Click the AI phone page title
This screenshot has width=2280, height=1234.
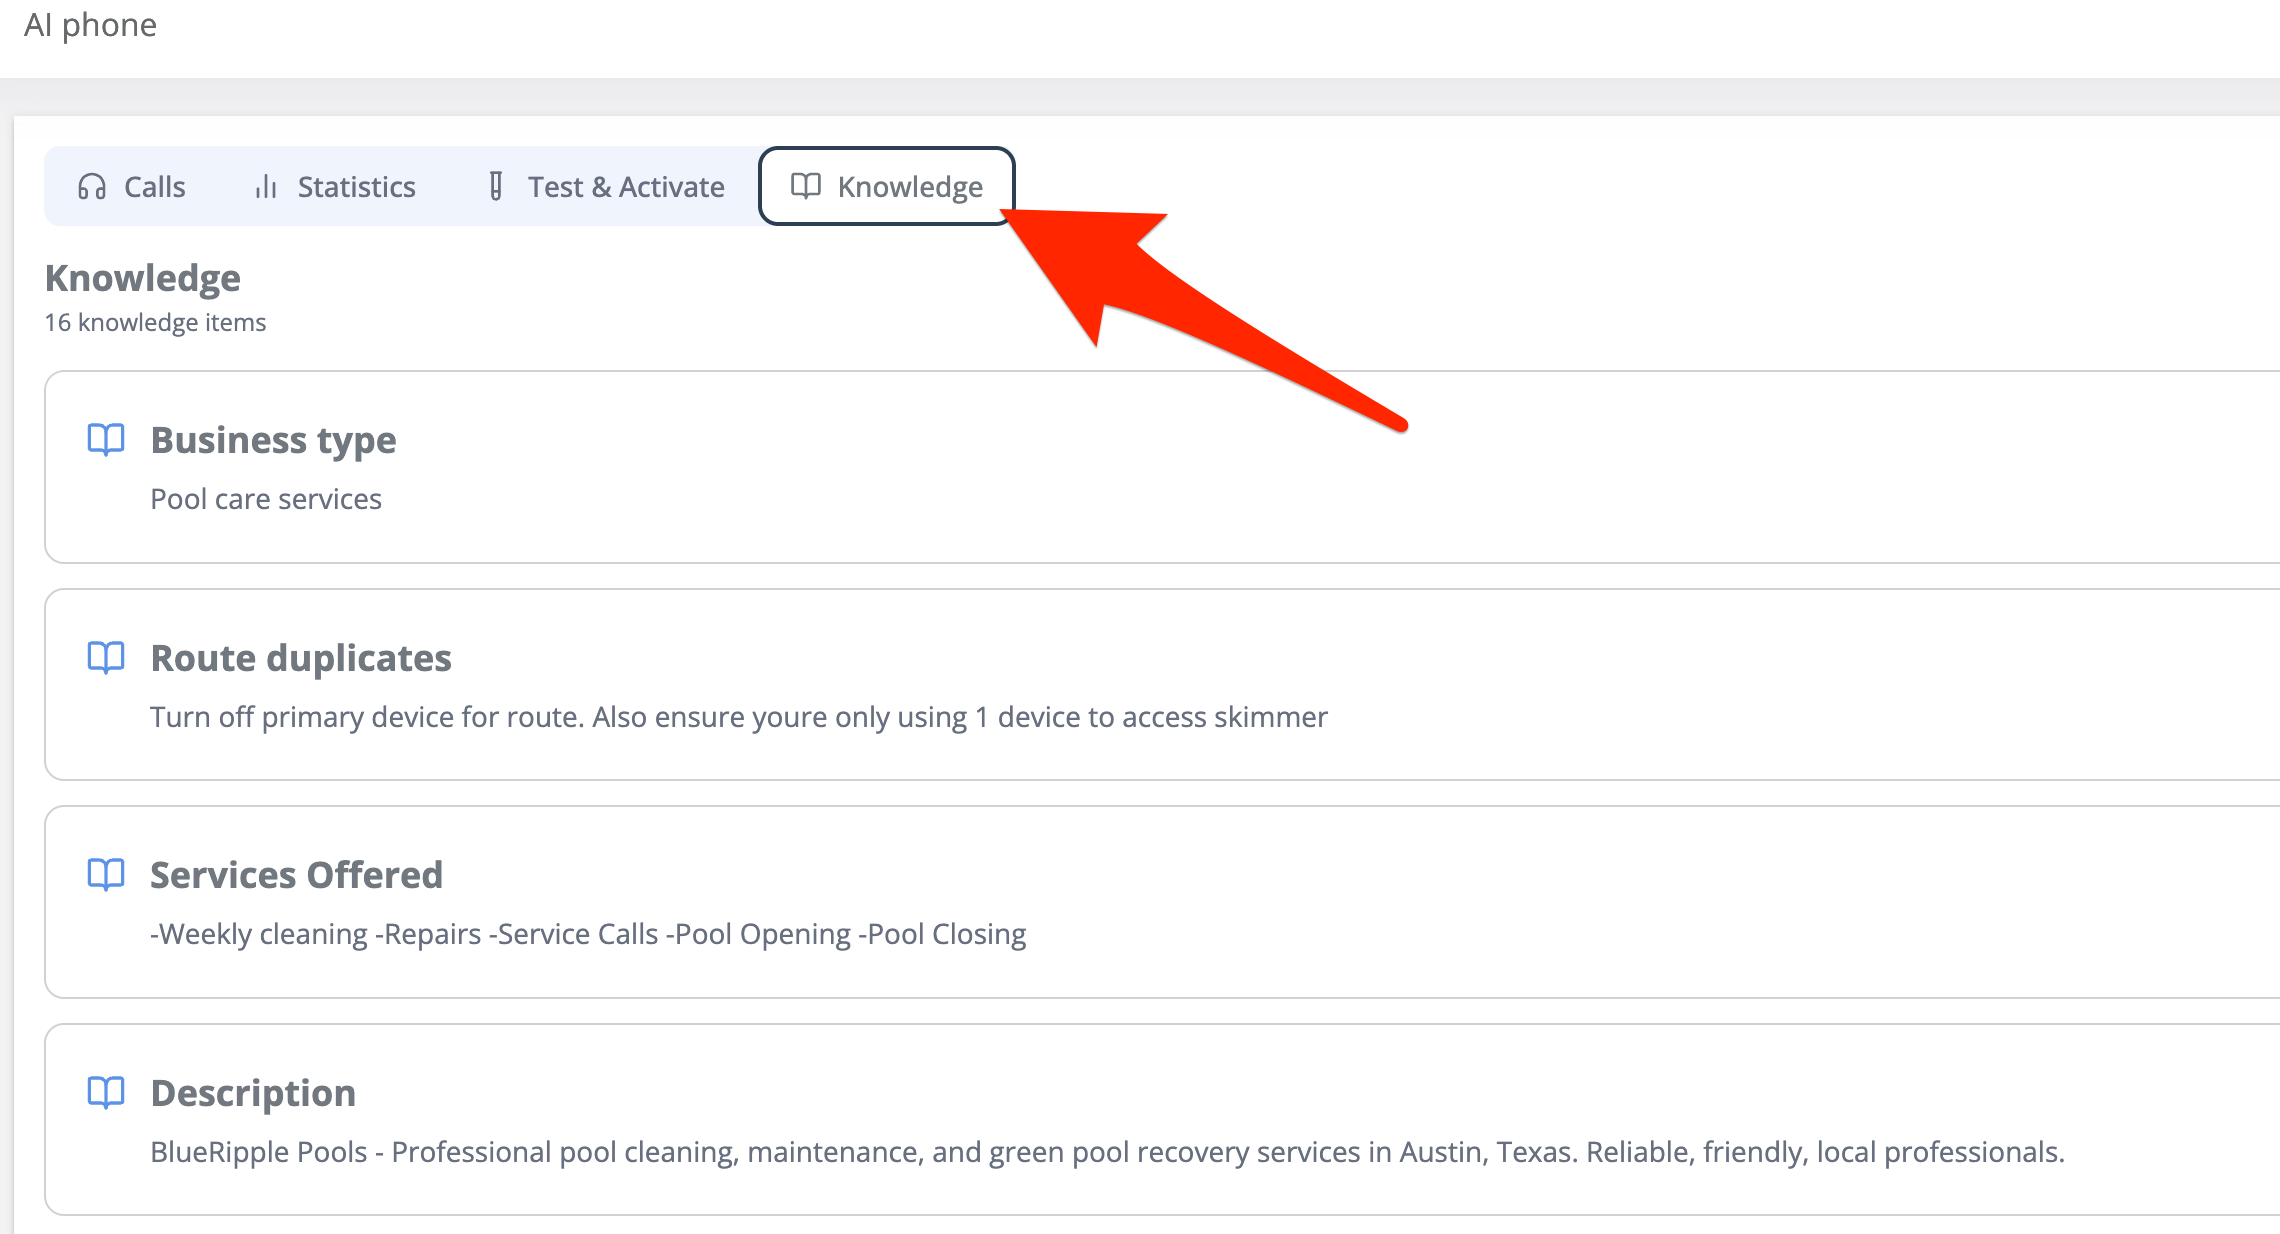tap(90, 25)
